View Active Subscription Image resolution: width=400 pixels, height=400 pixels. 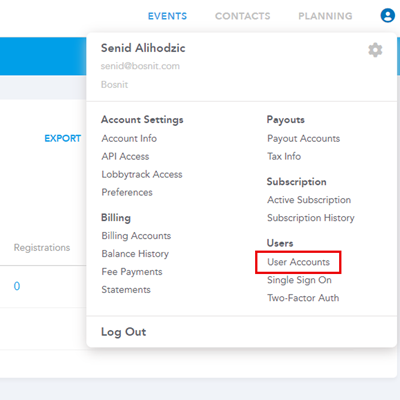click(309, 200)
